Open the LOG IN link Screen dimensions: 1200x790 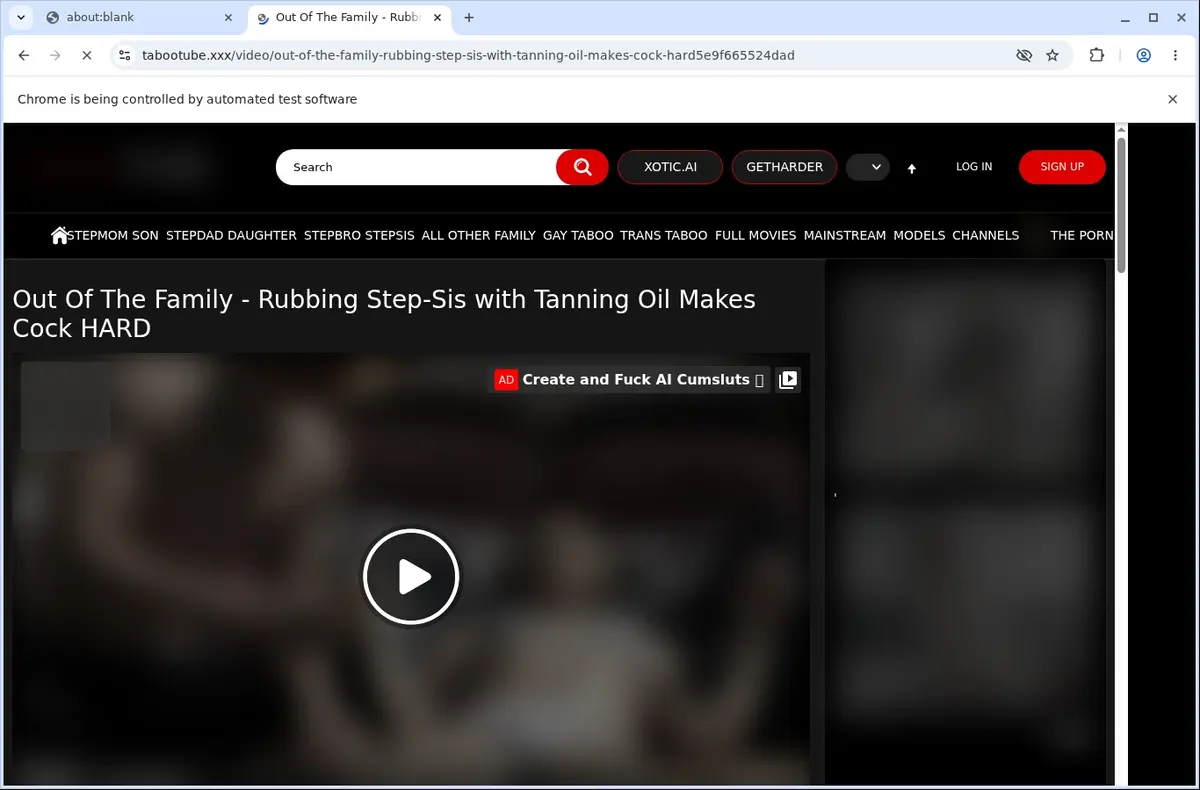[974, 167]
